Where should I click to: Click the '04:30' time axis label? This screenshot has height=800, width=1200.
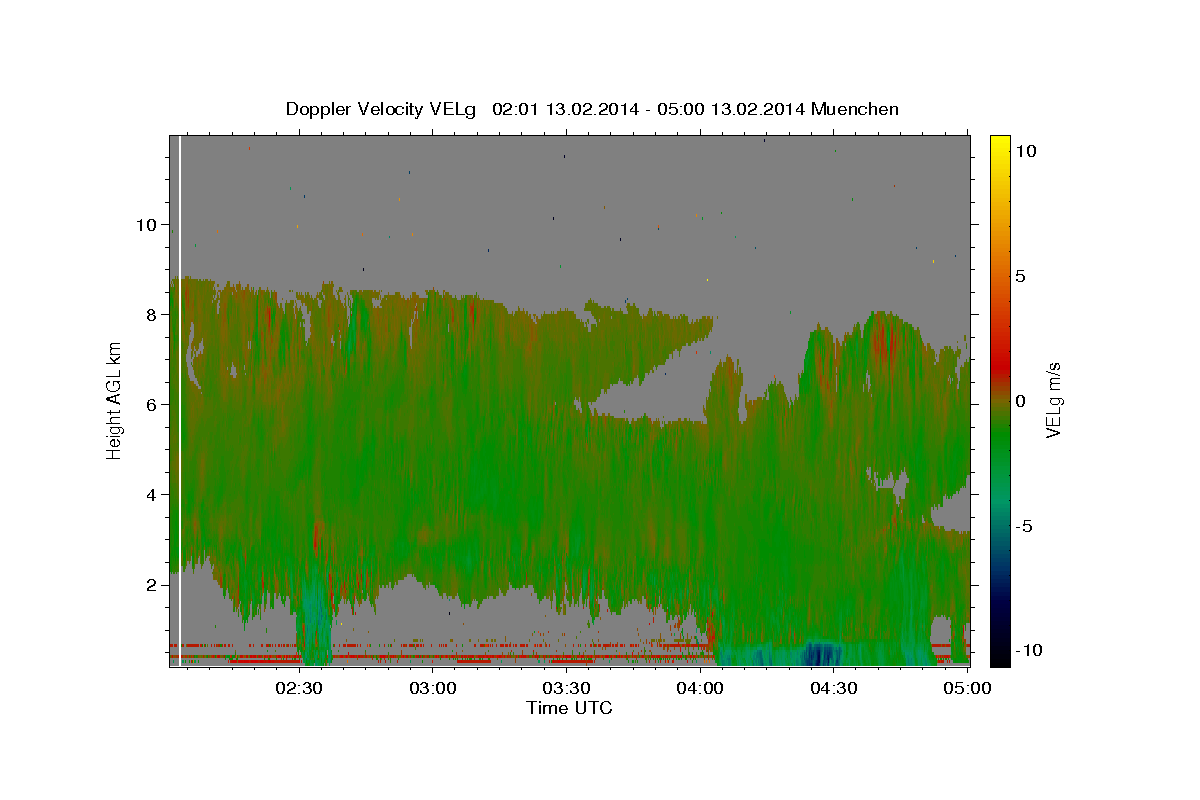833,688
